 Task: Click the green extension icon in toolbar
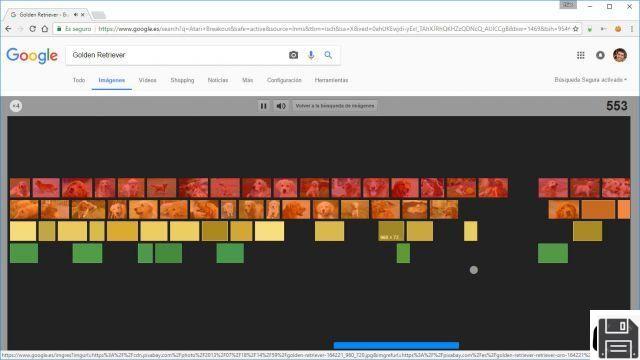[589, 29]
